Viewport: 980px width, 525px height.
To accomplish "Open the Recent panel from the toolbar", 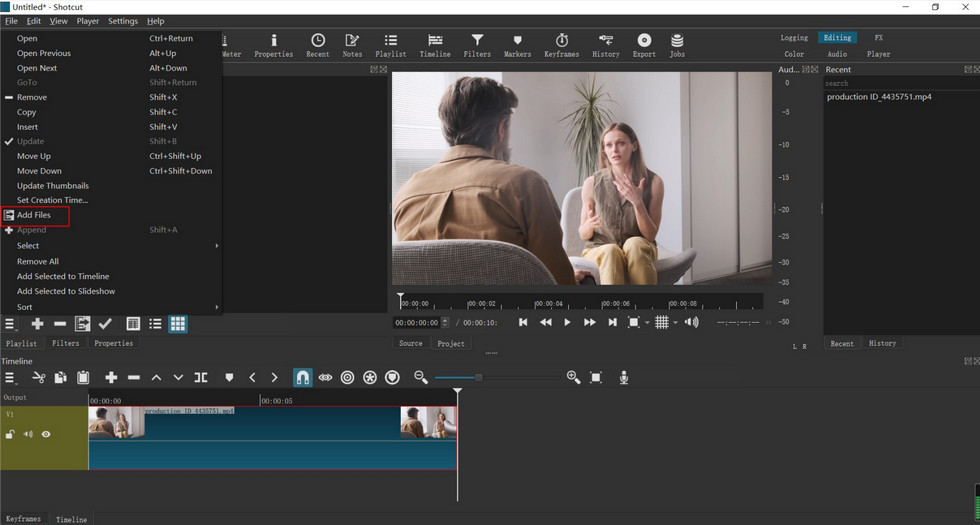I will (x=318, y=46).
